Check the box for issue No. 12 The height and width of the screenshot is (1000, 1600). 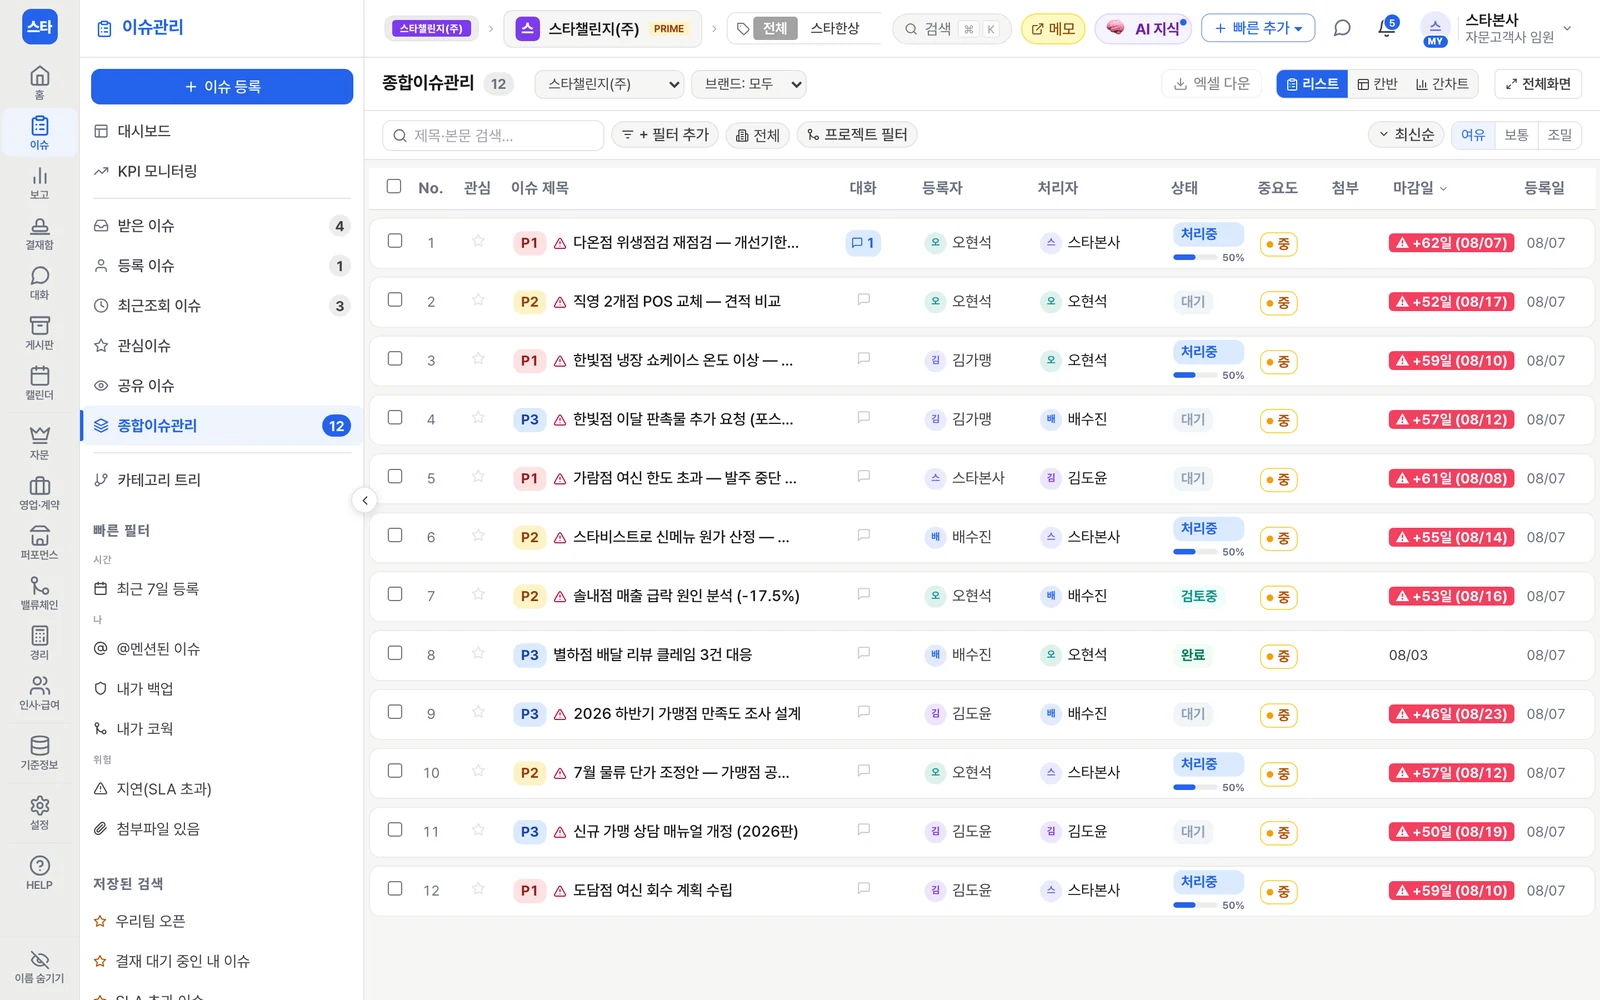[x=395, y=888]
